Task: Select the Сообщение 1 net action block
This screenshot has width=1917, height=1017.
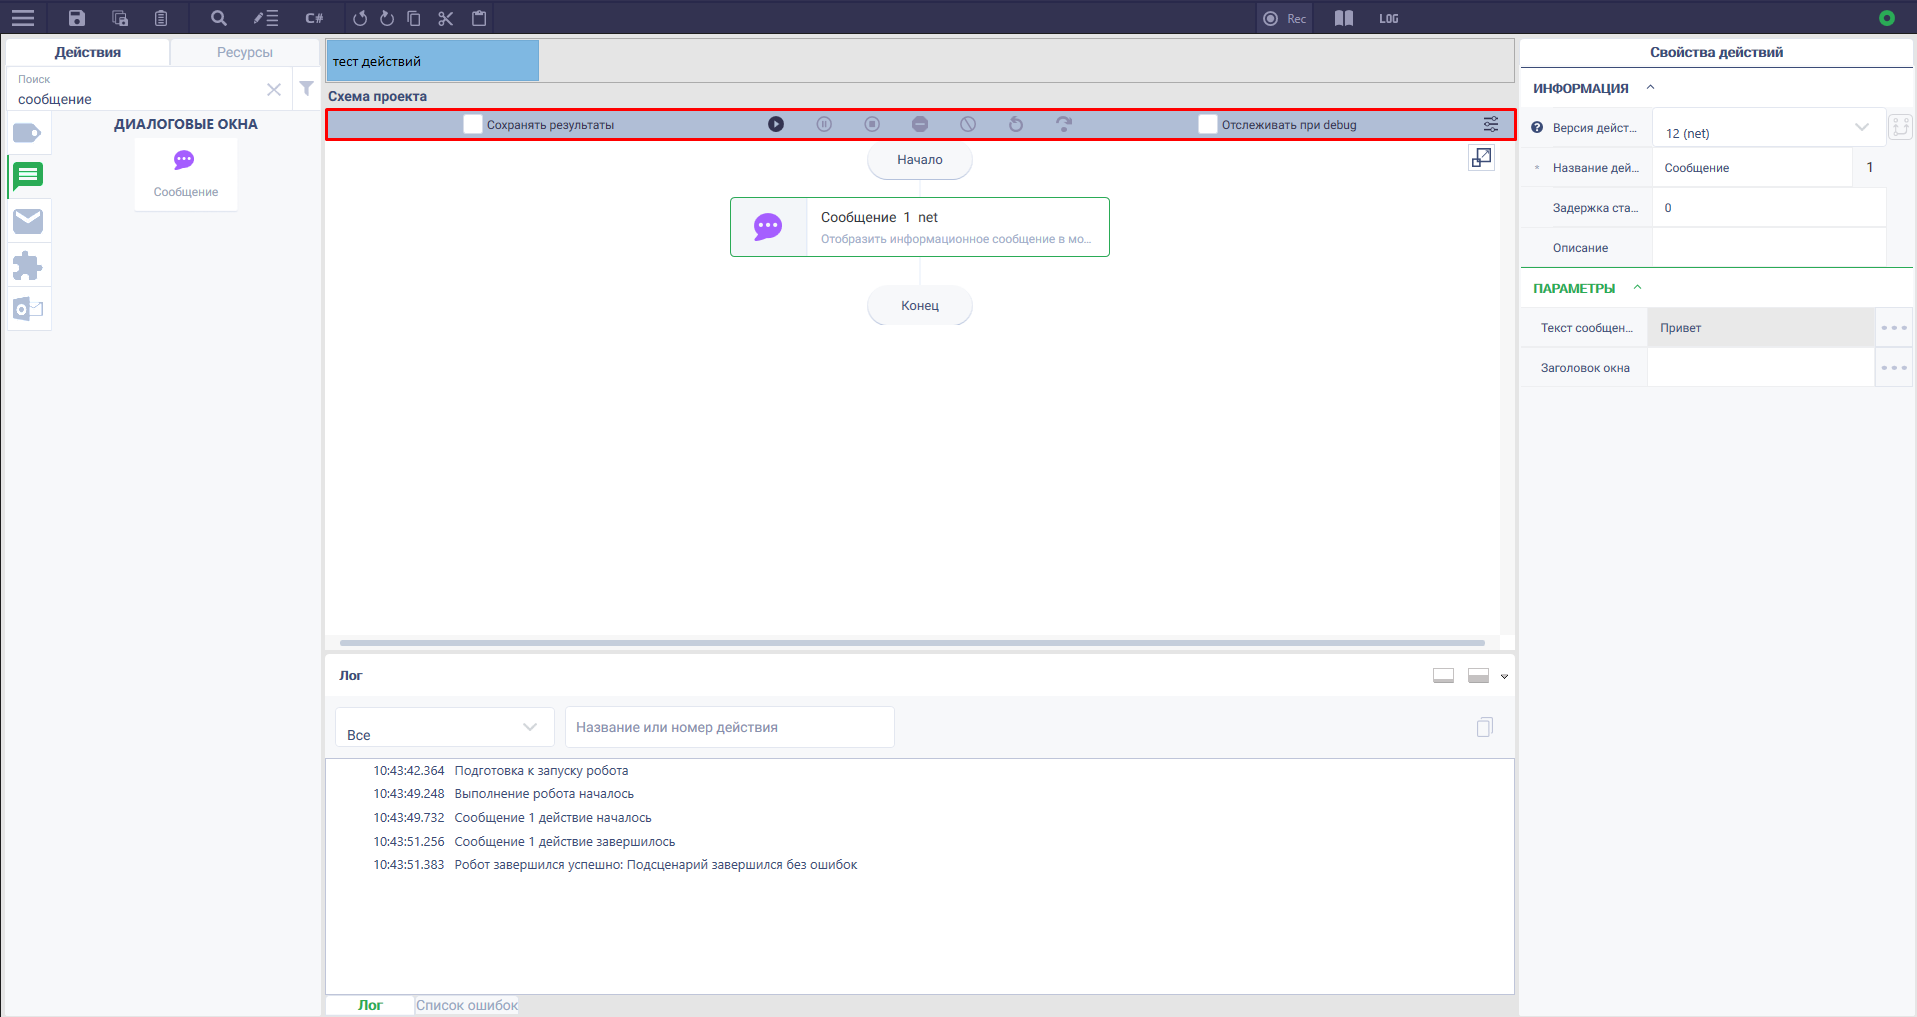Action: (x=920, y=227)
